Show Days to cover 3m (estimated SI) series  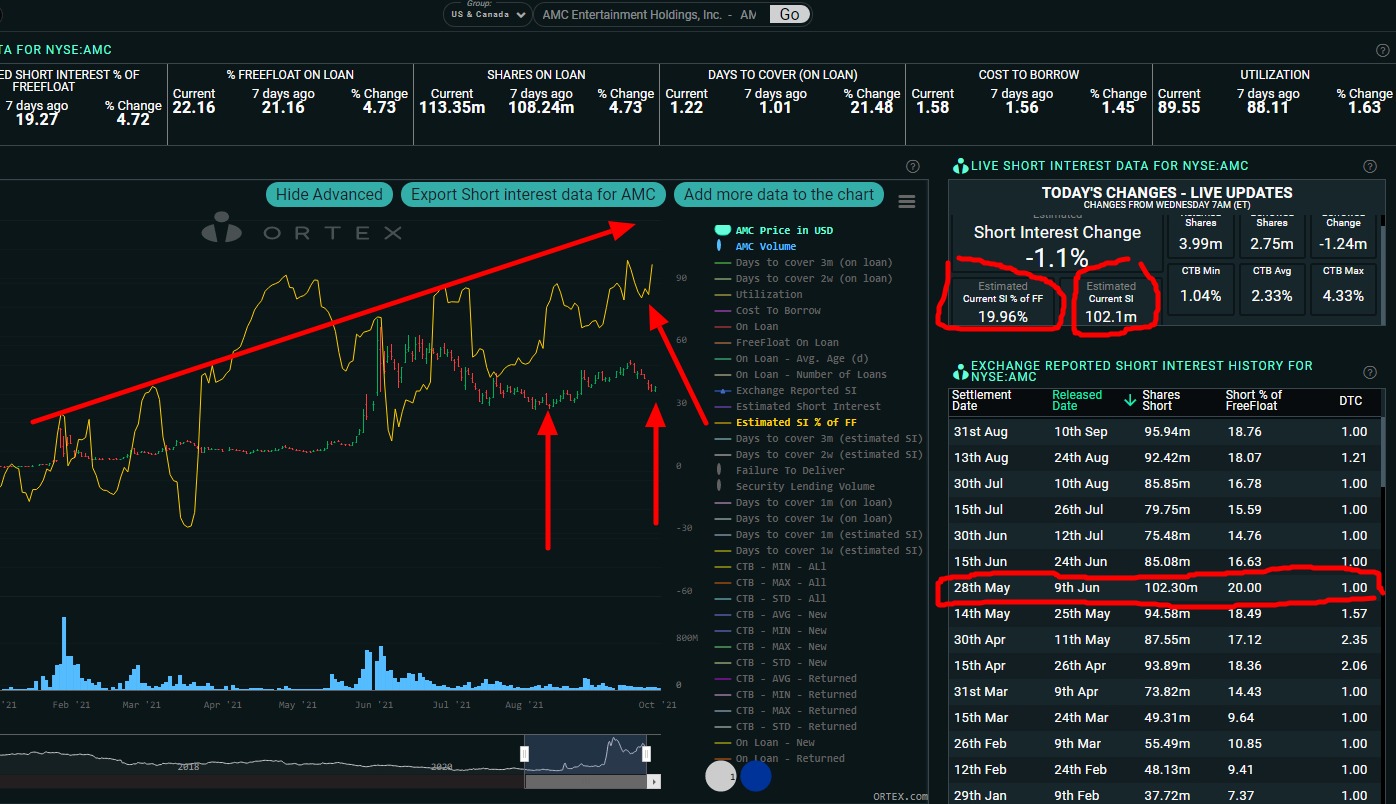tap(819, 438)
